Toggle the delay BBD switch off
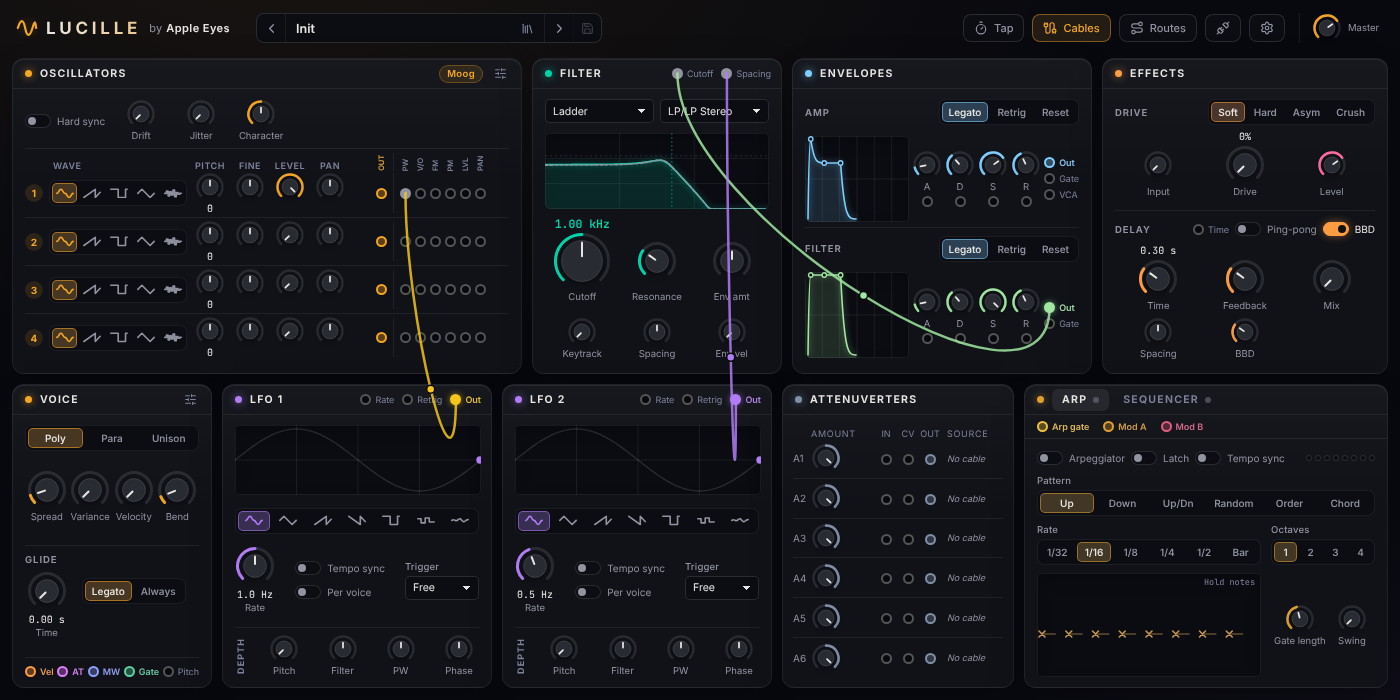 [1336, 229]
